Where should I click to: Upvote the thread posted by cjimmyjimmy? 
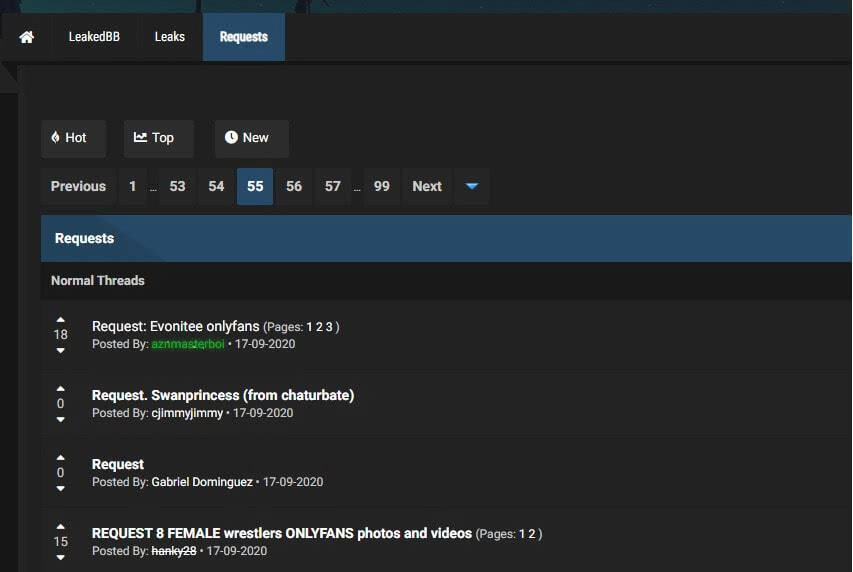60,389
